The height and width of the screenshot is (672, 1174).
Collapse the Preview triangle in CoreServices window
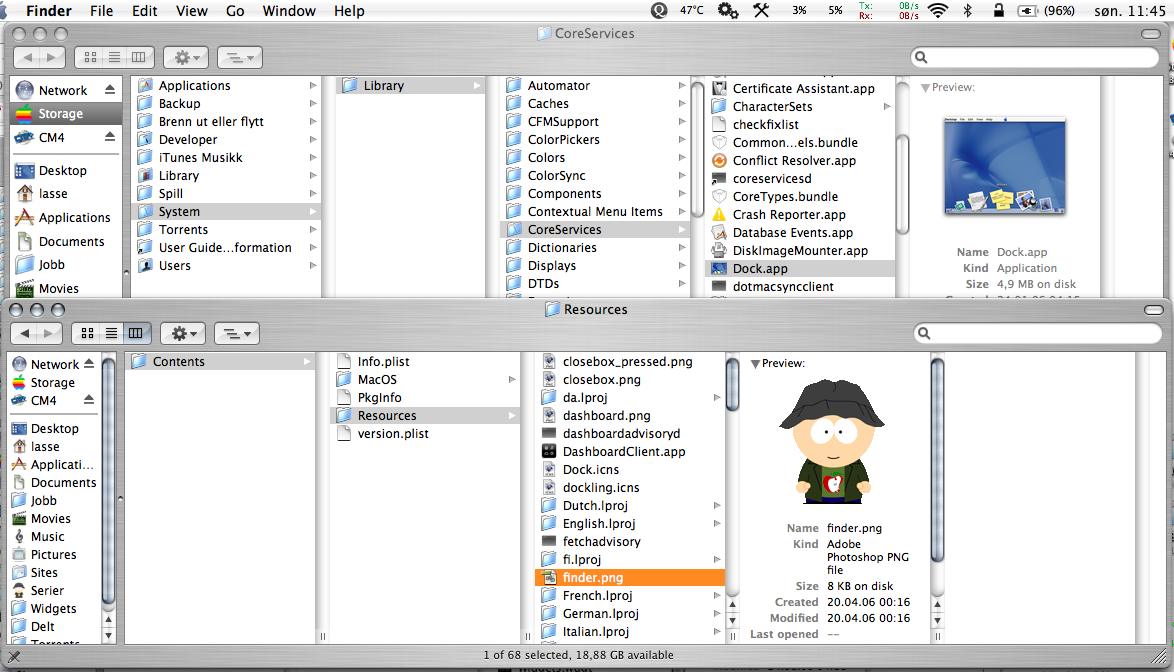(x=925, y=88)
